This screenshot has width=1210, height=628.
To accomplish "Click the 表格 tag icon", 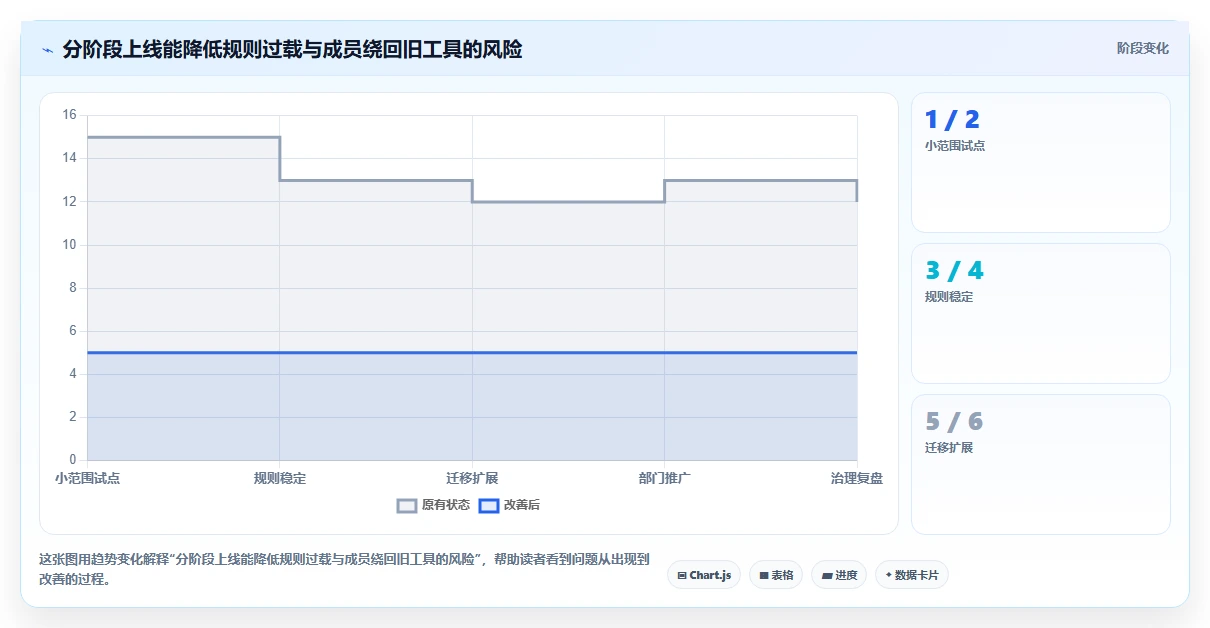I will 764,575.
